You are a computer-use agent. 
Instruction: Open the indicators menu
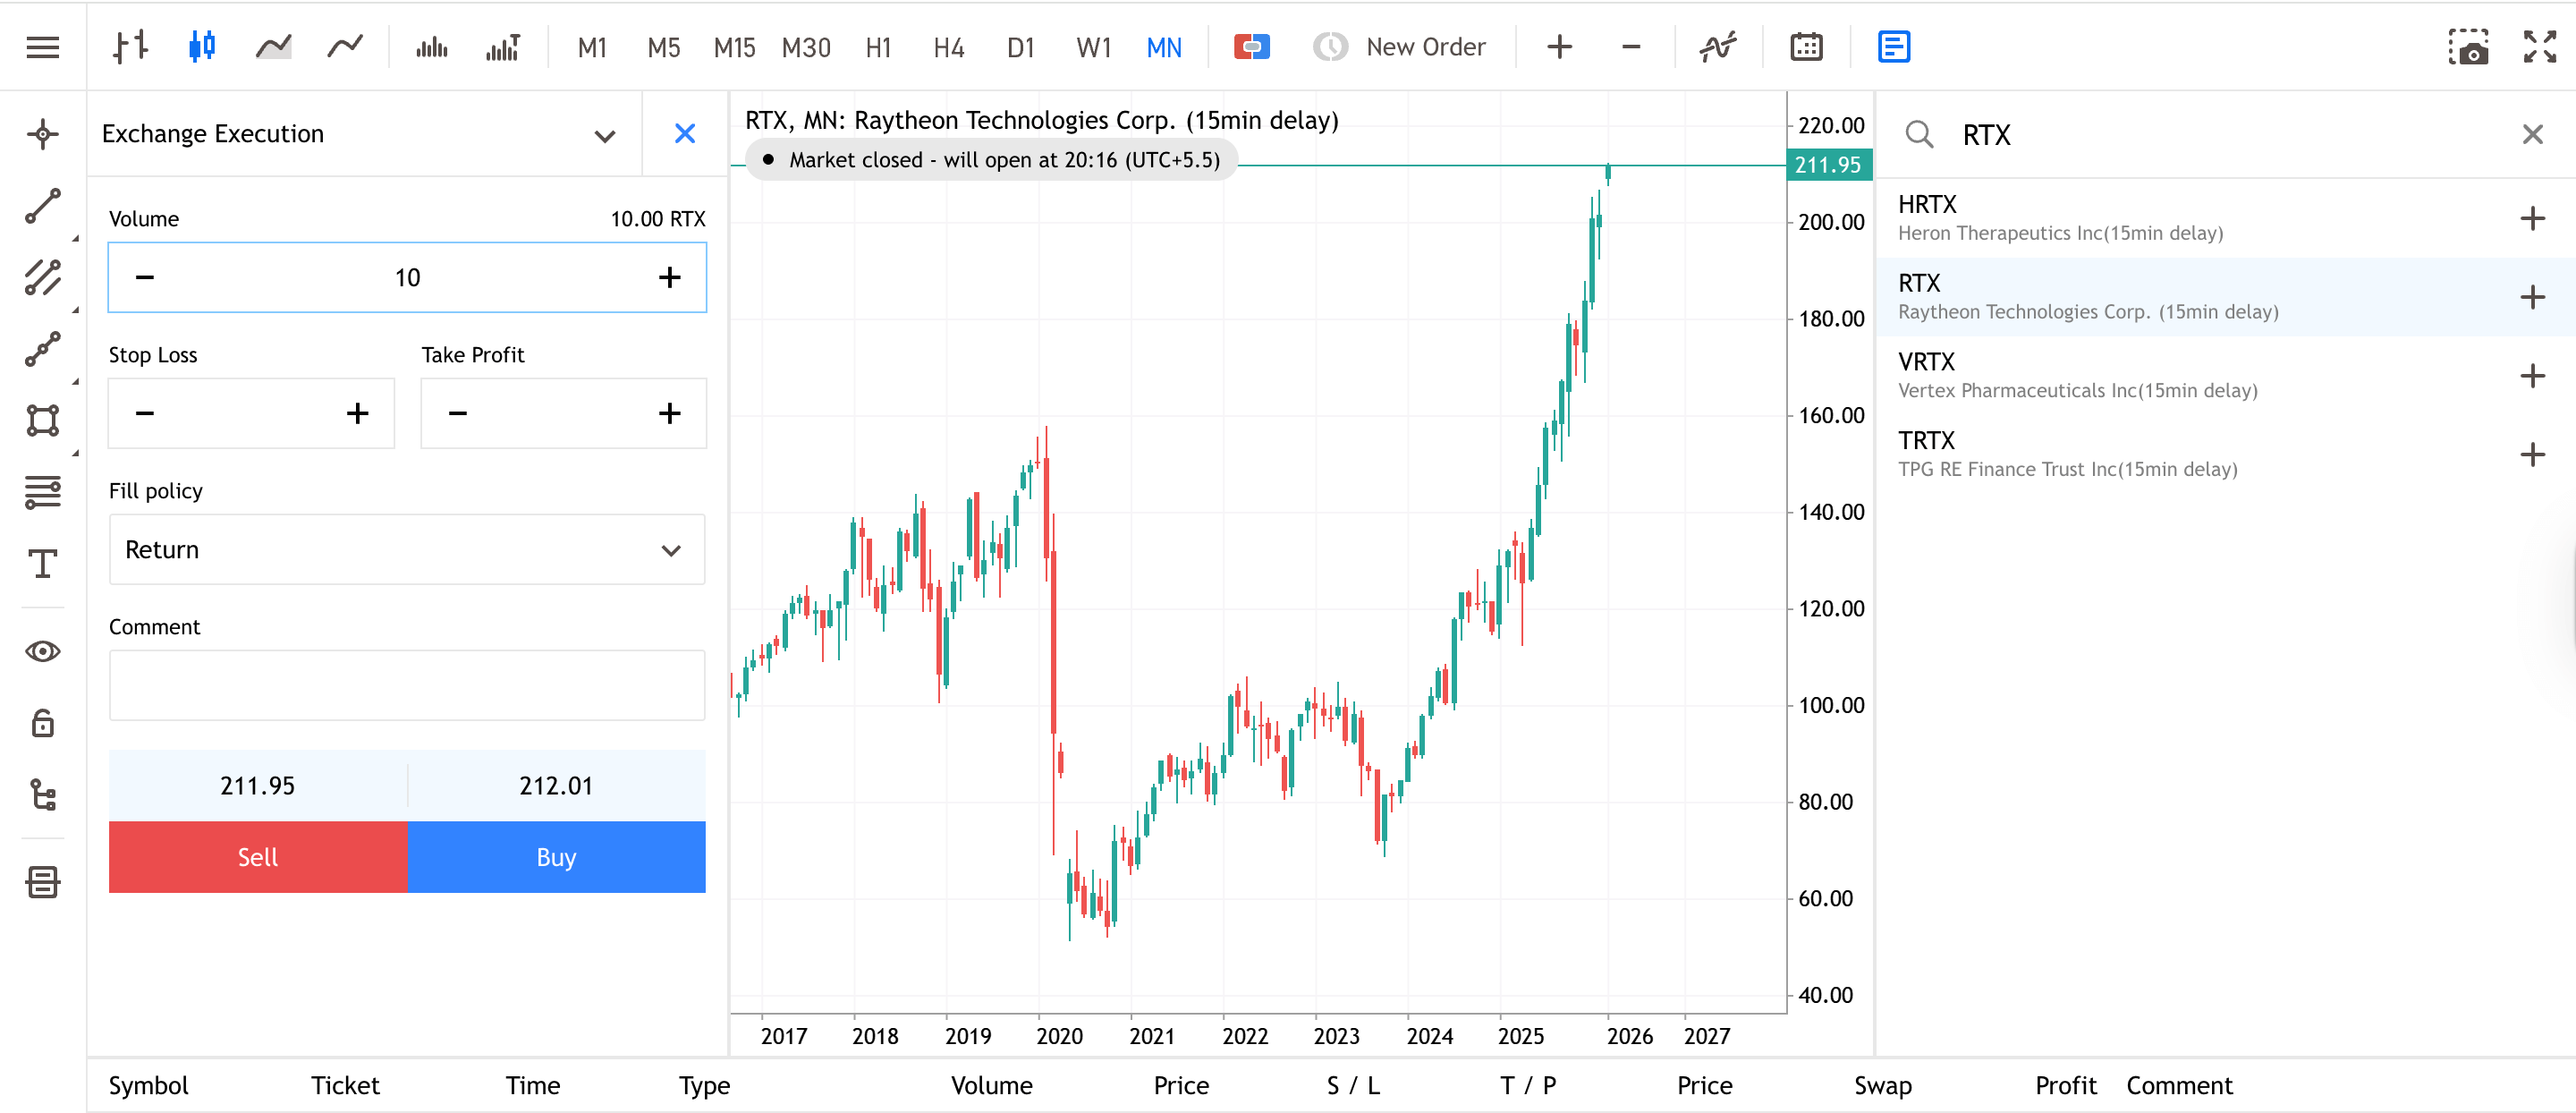point(1717,46)
